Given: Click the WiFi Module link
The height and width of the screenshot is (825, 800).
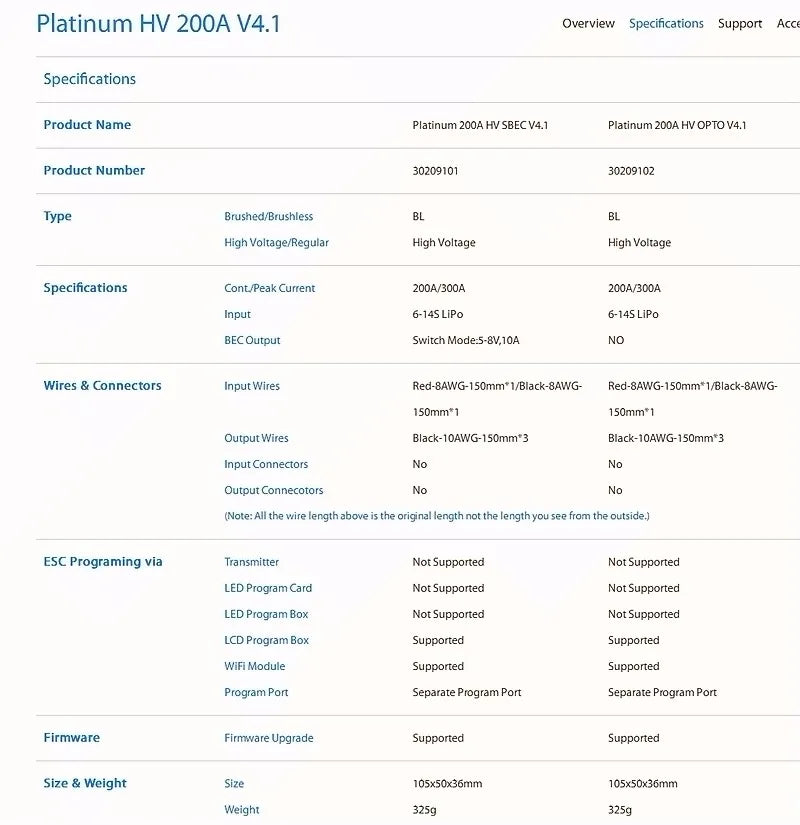Looking at the screenshot, I should 254,666.
